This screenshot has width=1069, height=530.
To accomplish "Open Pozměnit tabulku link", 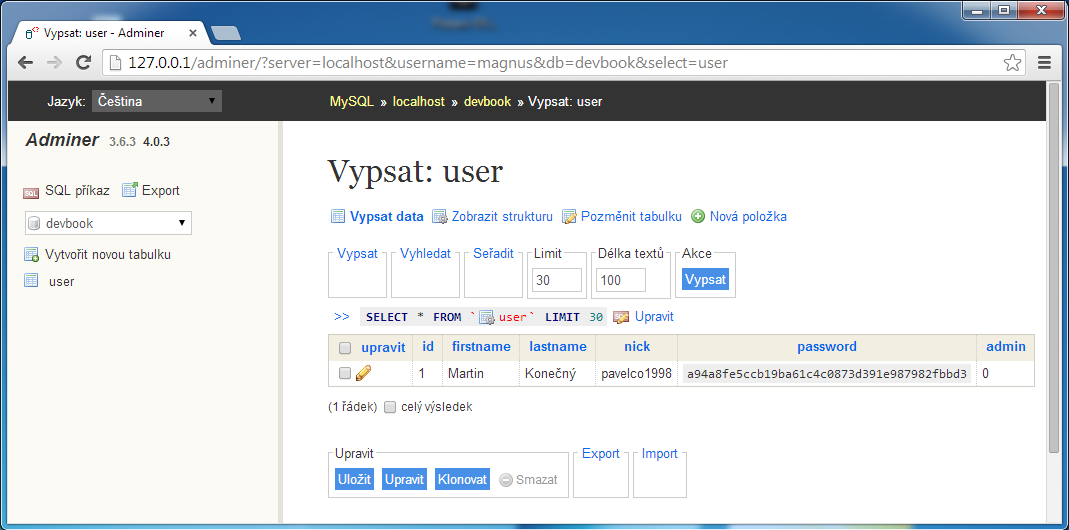I will pos(631,216).
